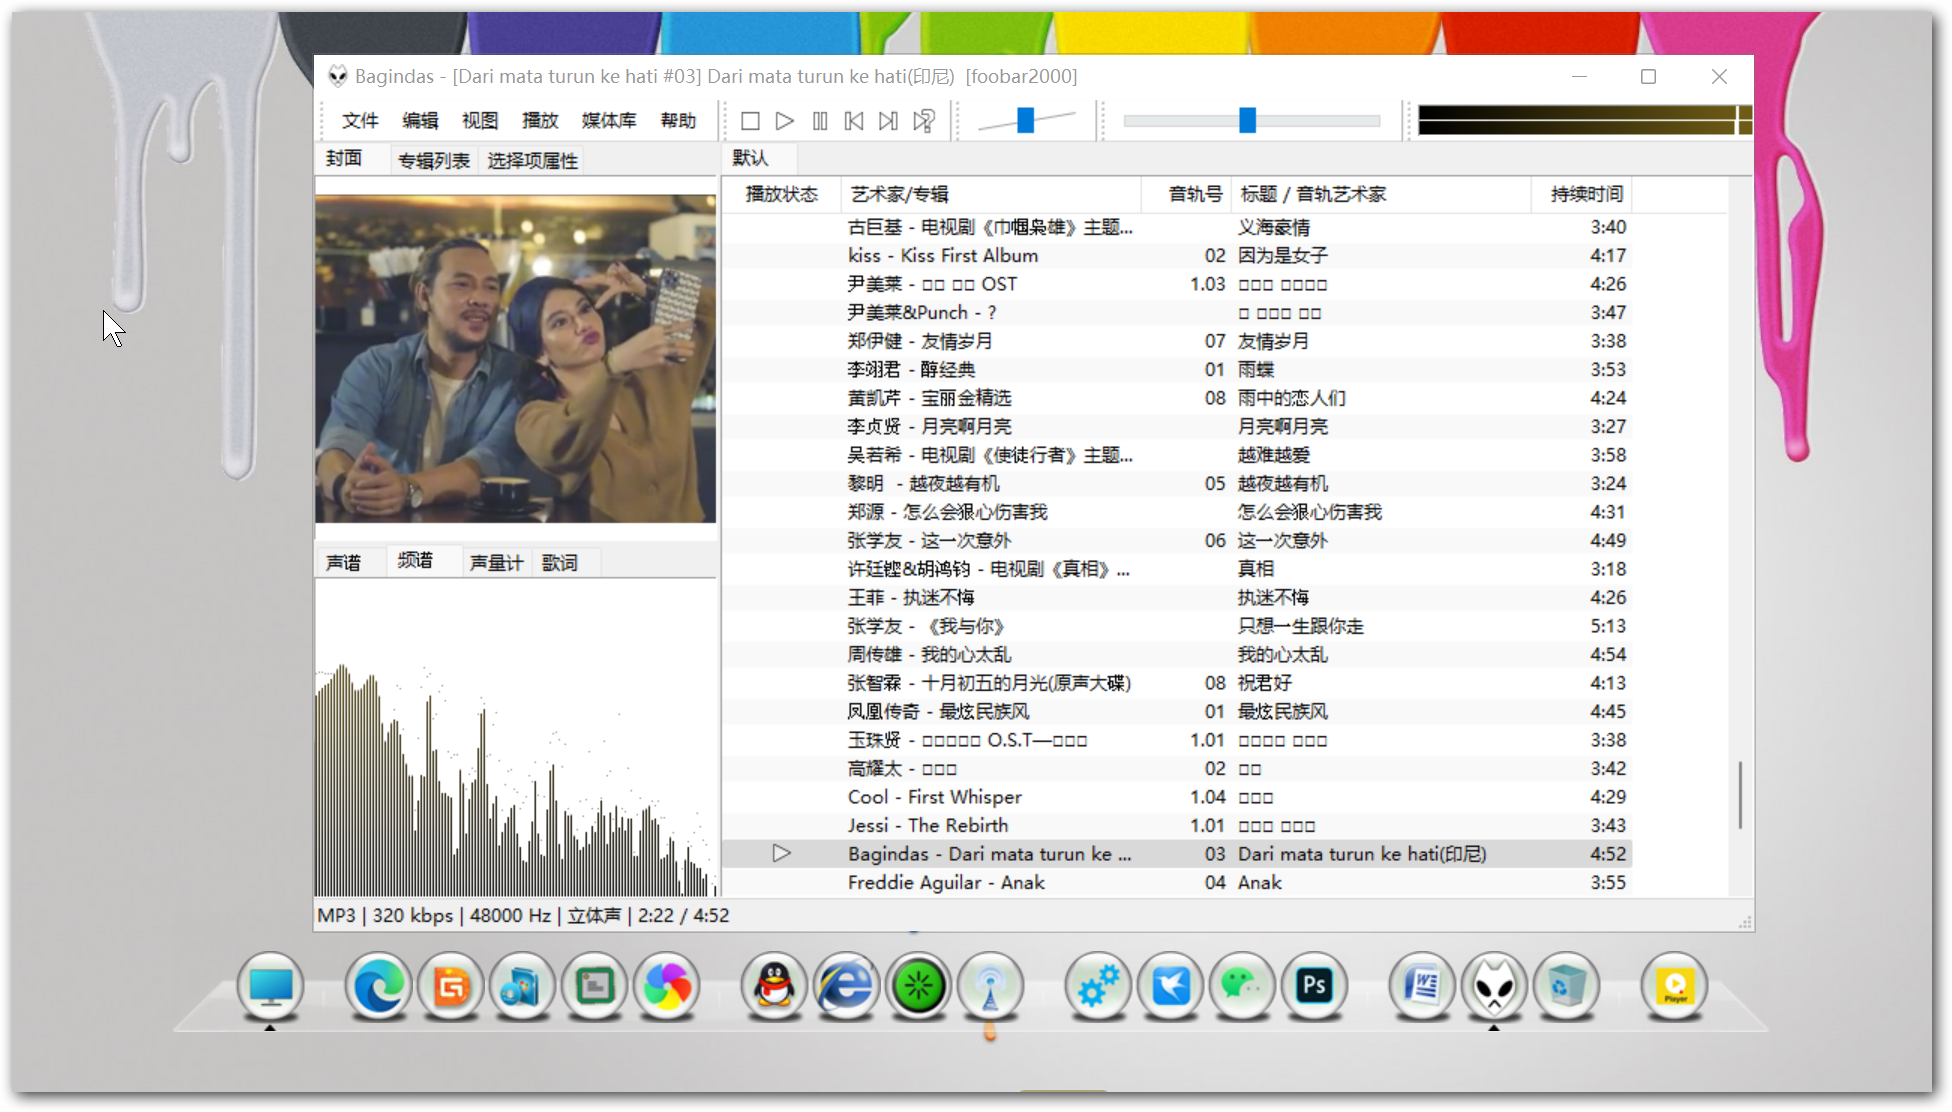The image size is (1952, 1112).
Task: Select the 'Cool - First Whisper' track
Action: click(1178, 797)
